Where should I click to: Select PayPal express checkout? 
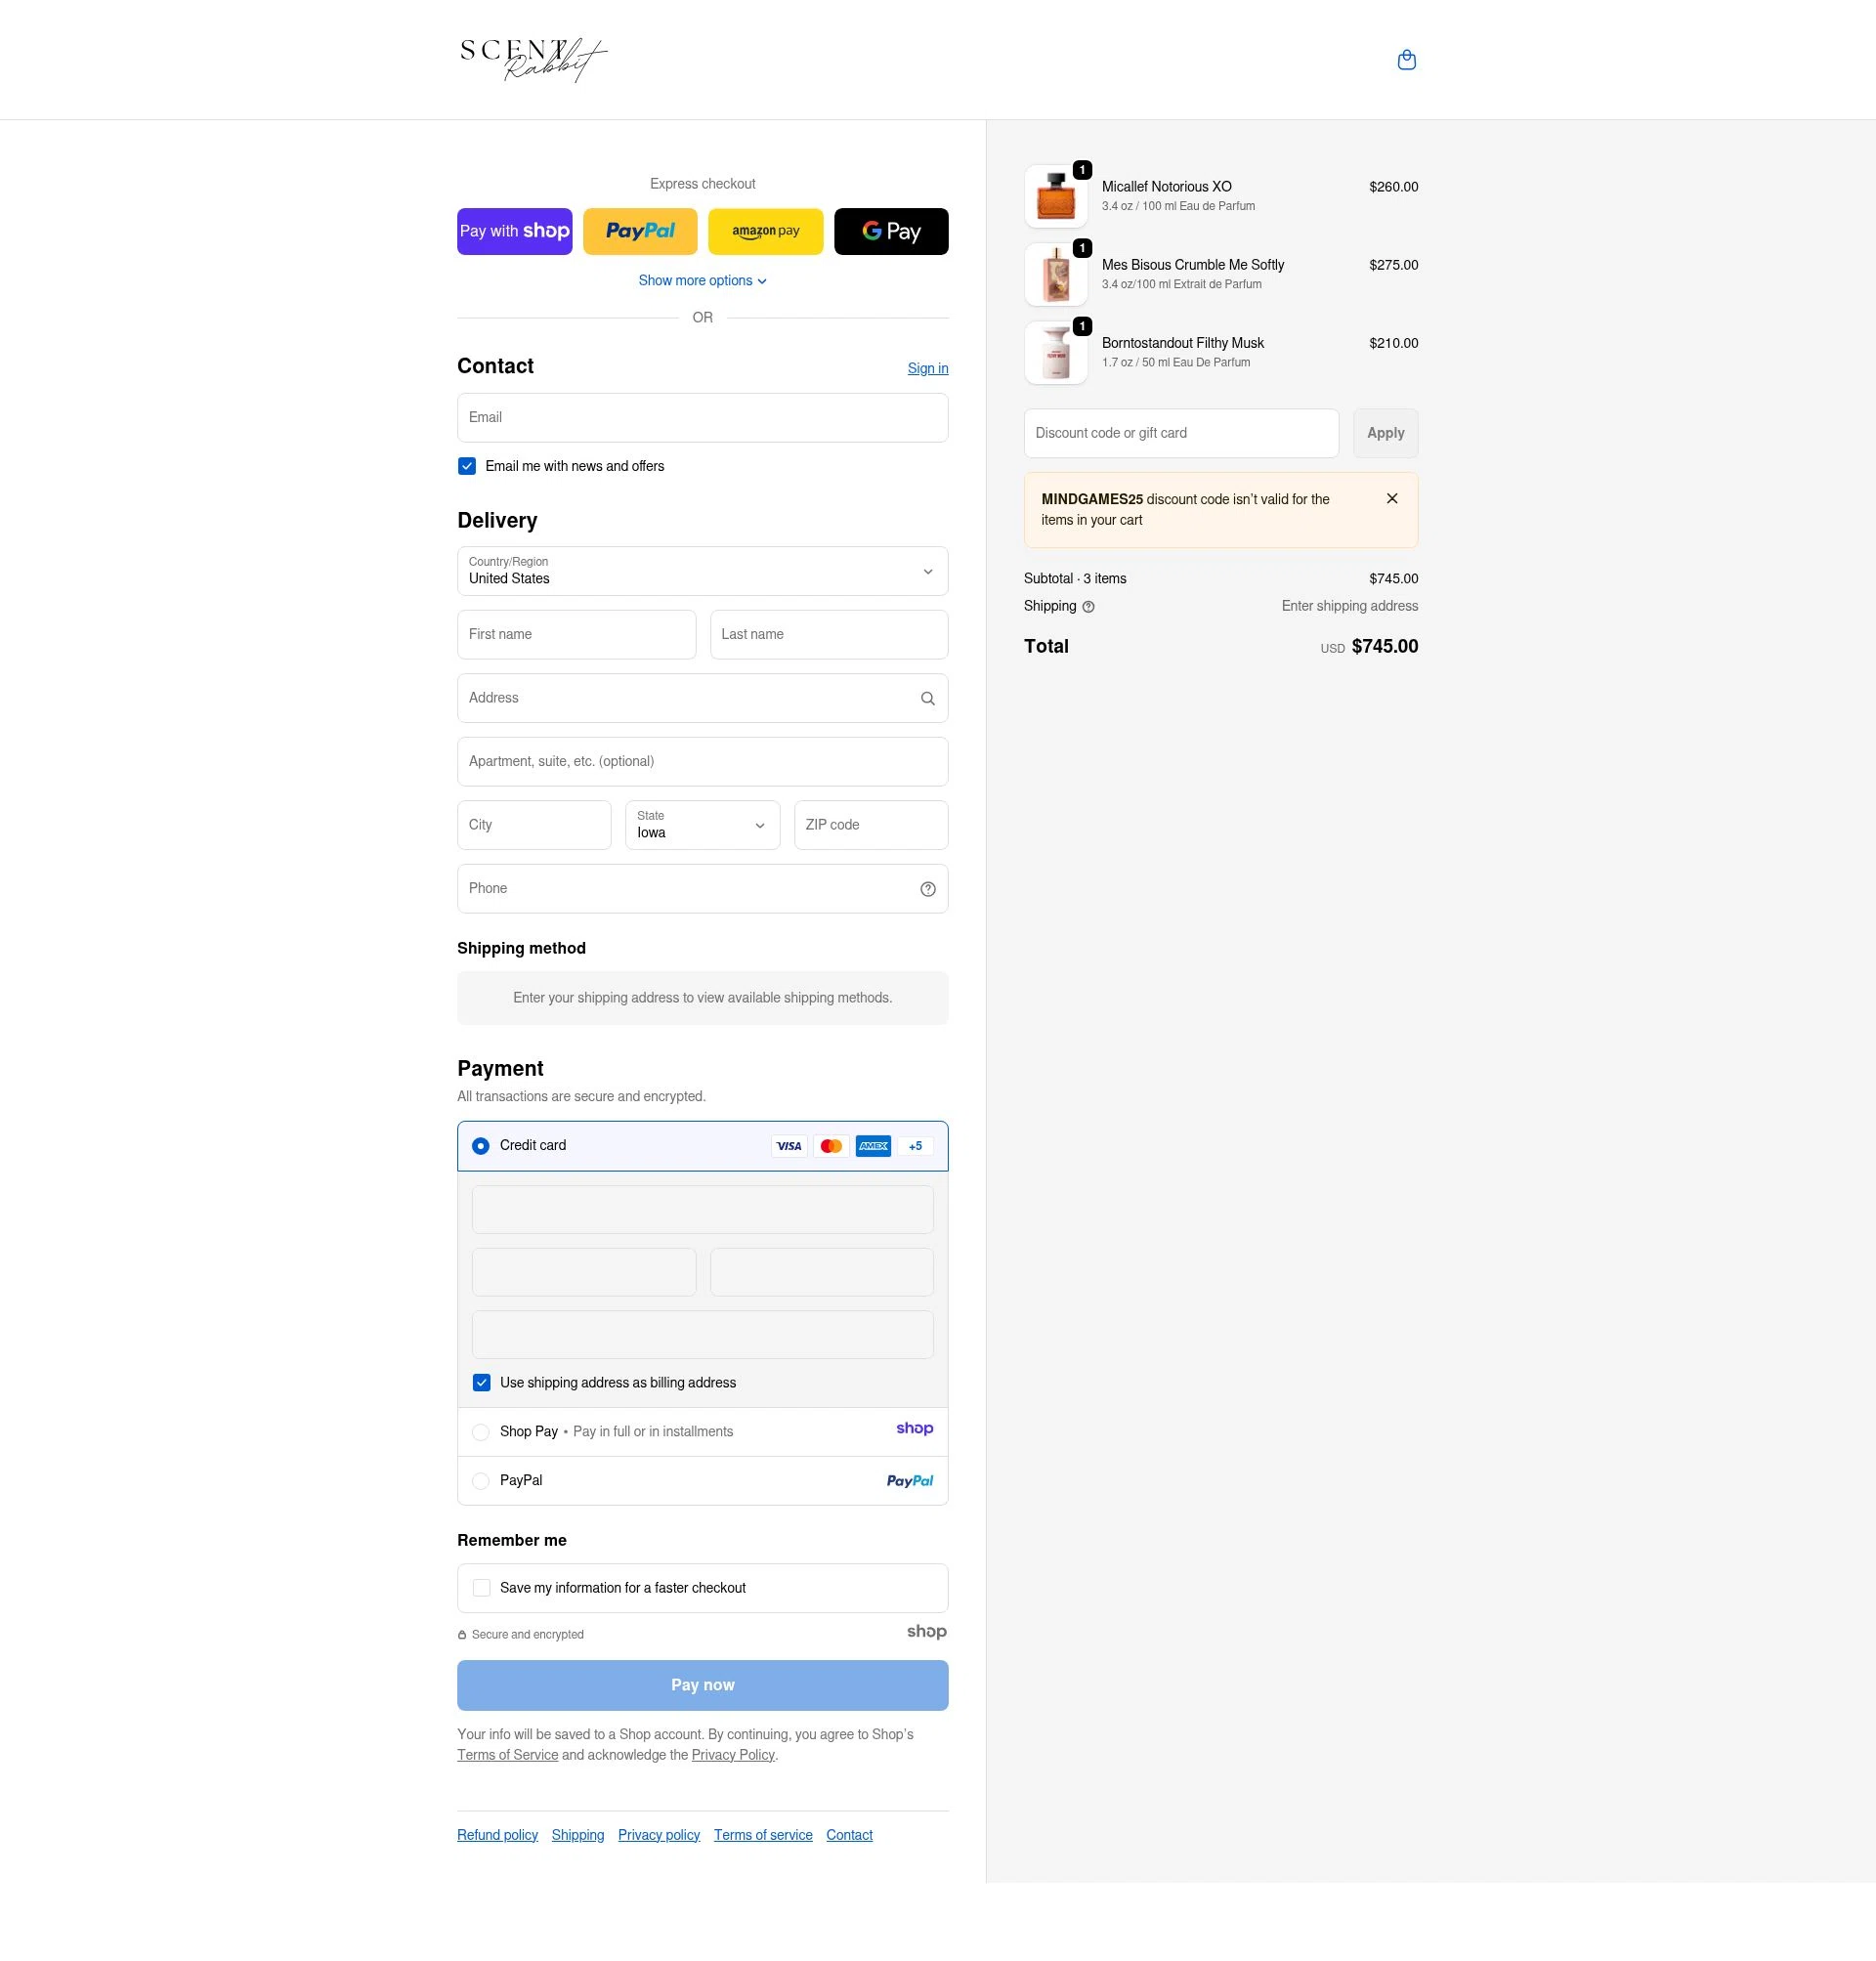(x=640, y=231)
